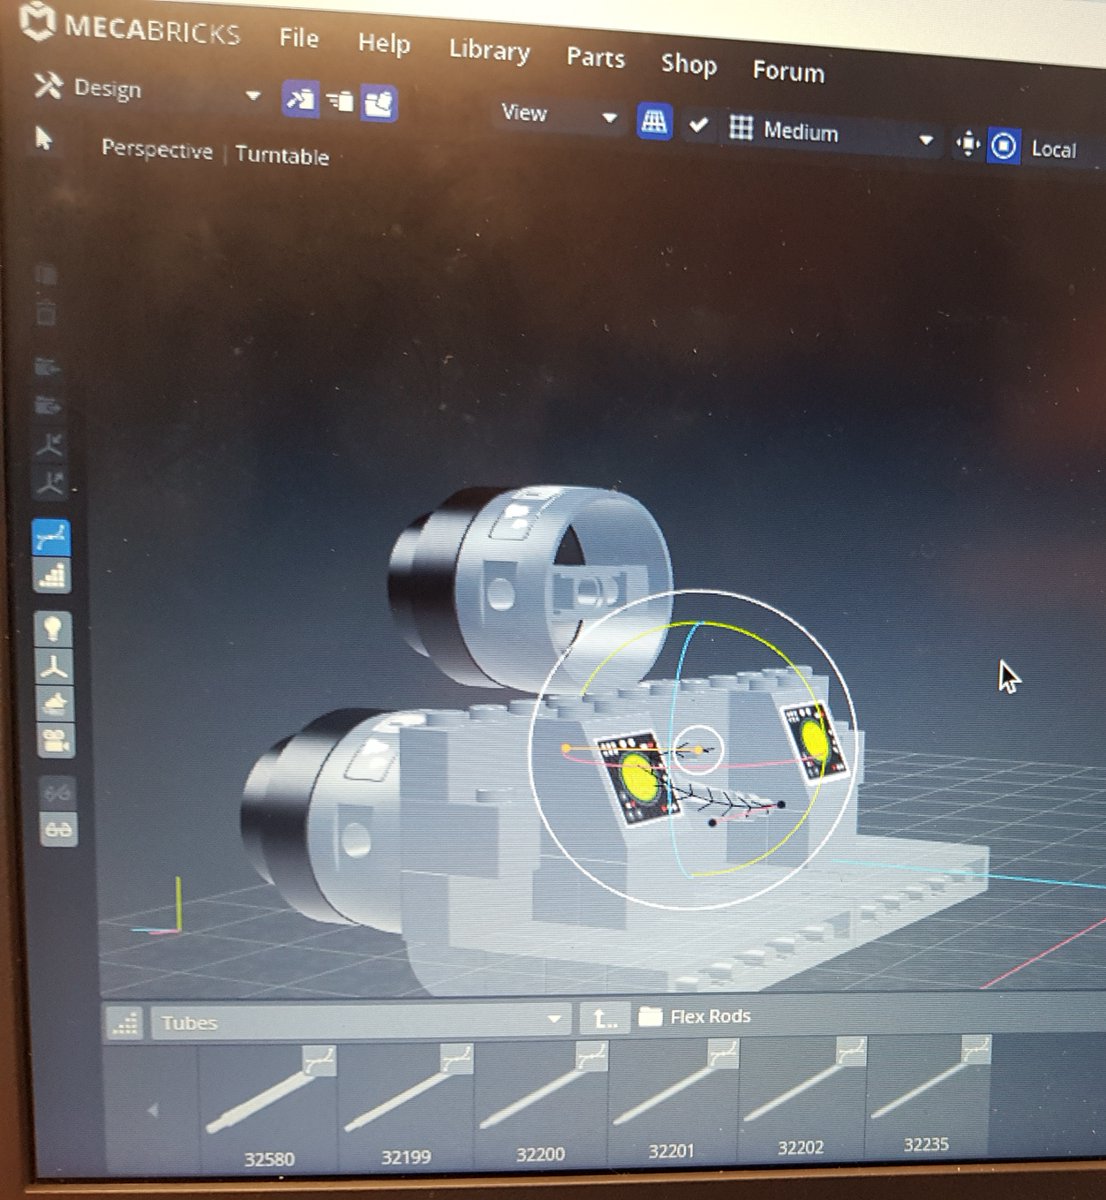Open the File menu
This screenshot has height=1200, width=1106.
(x=299, y=38)
